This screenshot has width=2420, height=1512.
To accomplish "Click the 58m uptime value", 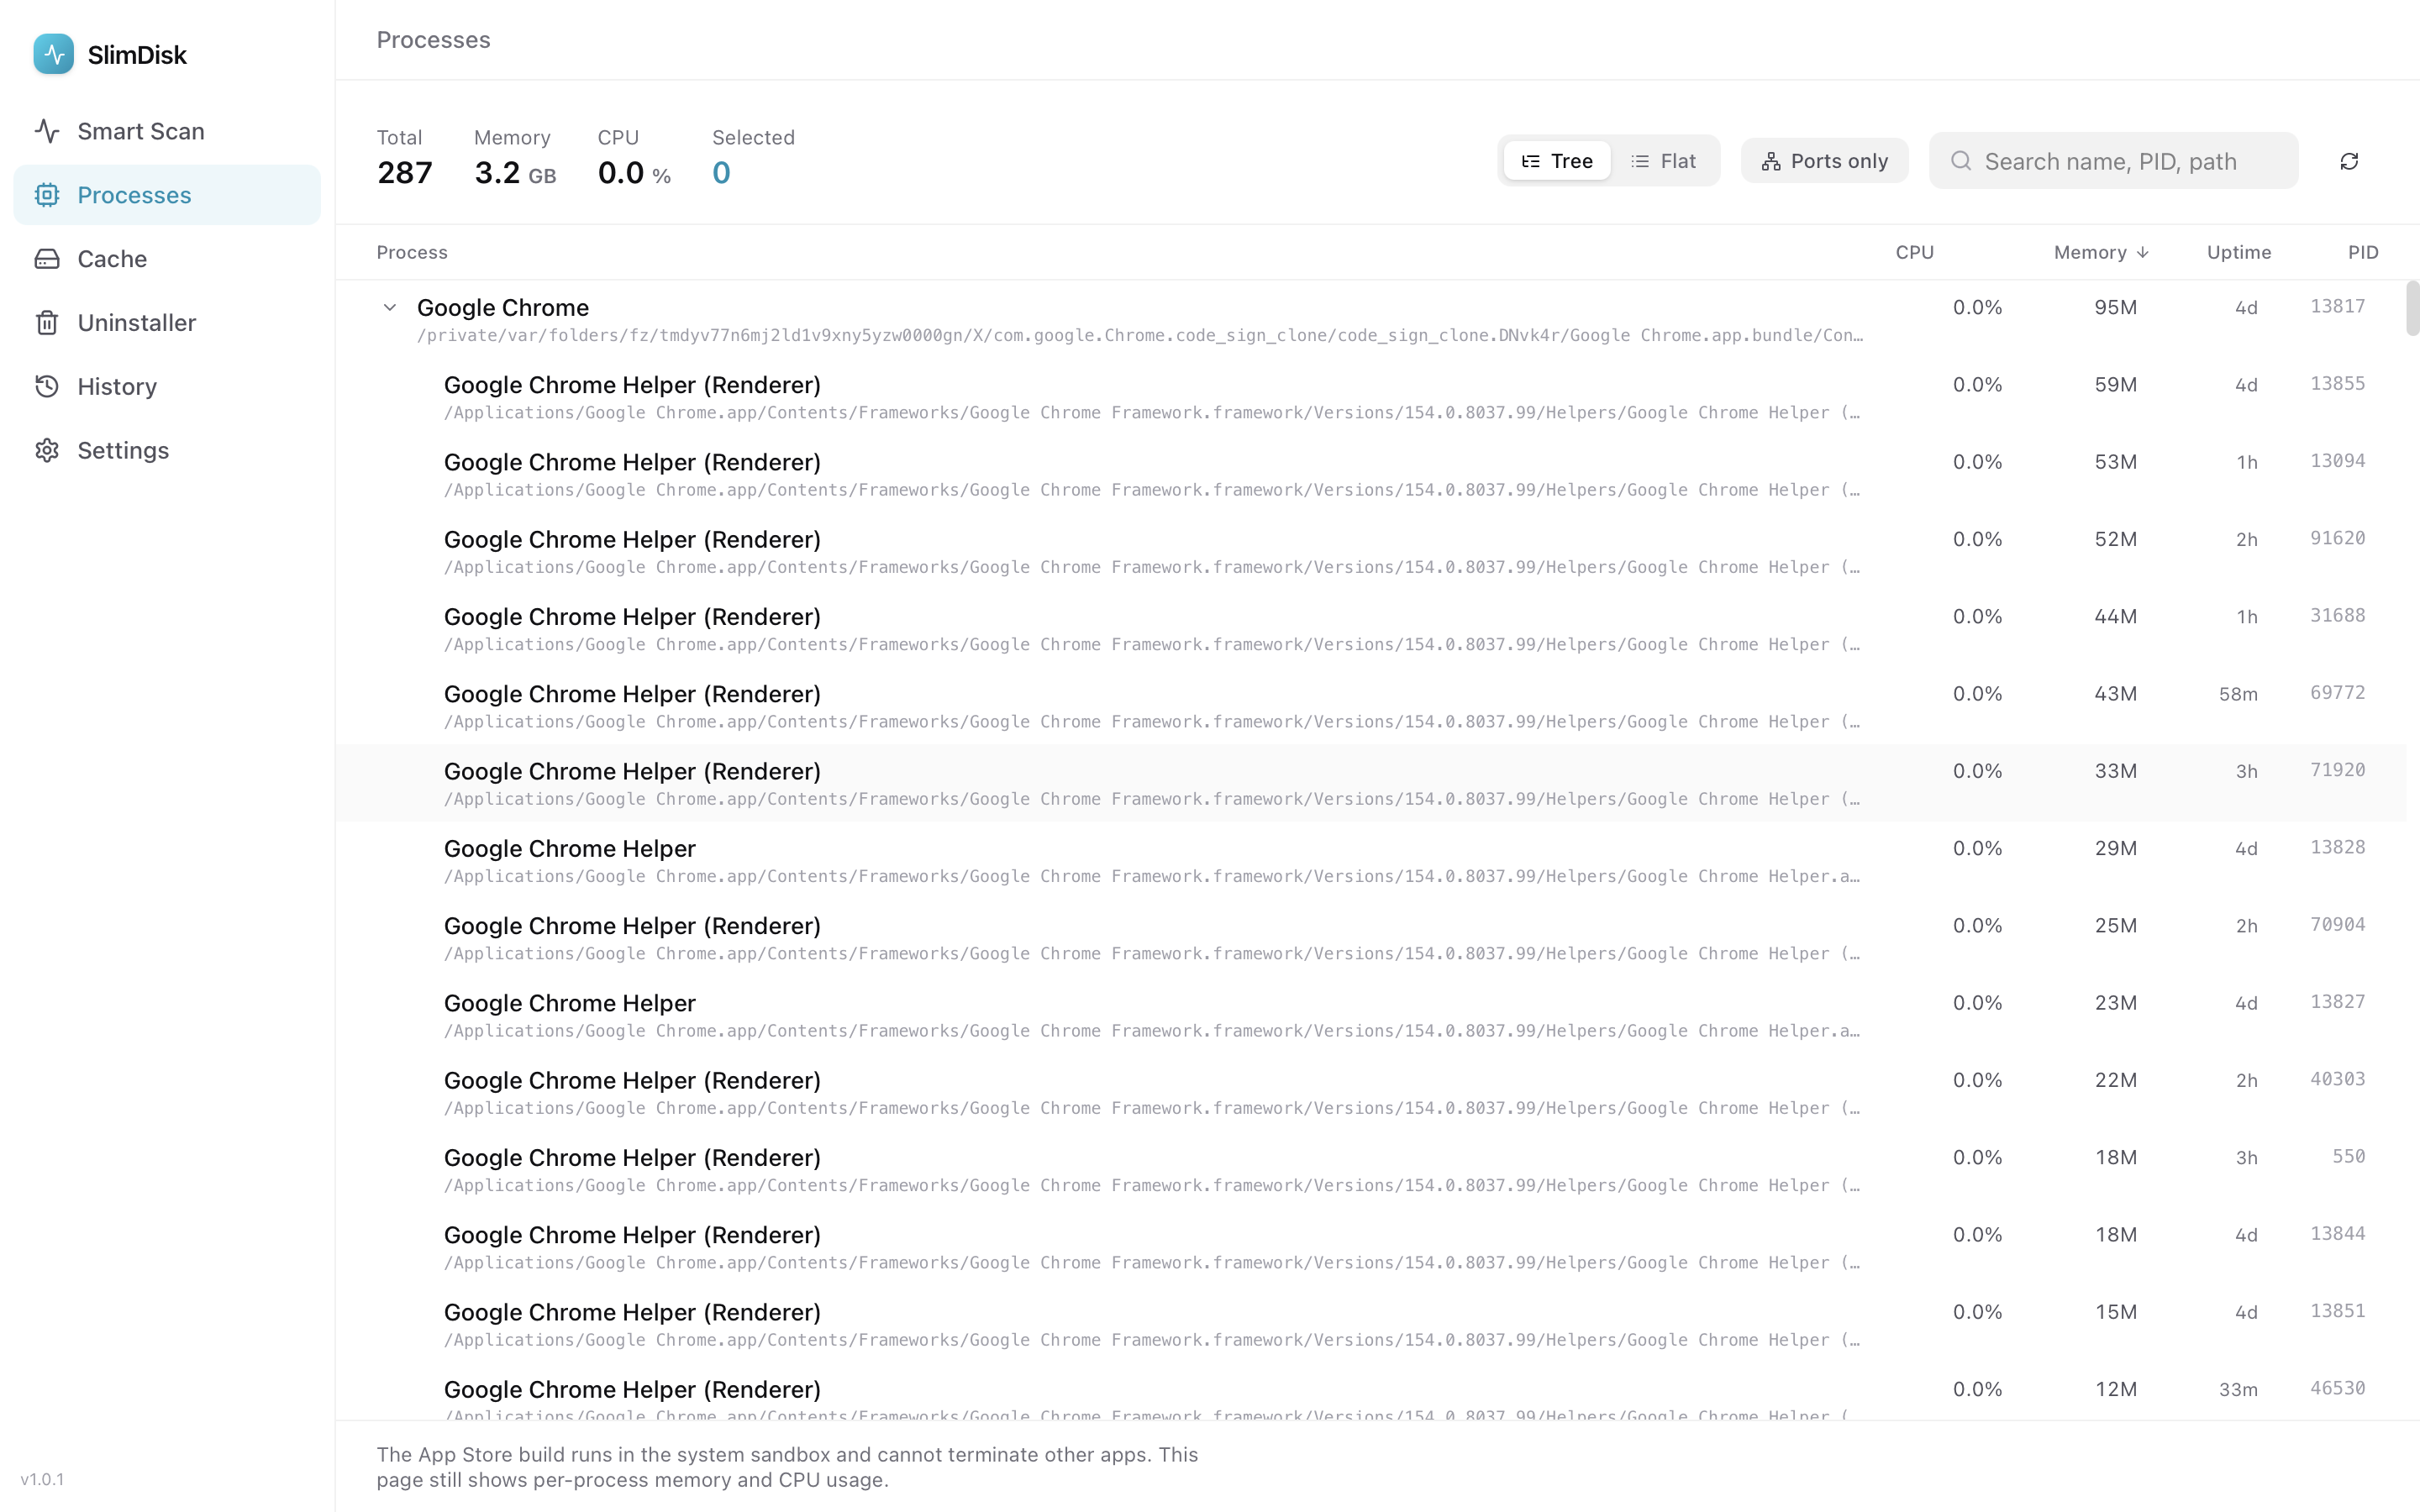I will click(2238, 694).
